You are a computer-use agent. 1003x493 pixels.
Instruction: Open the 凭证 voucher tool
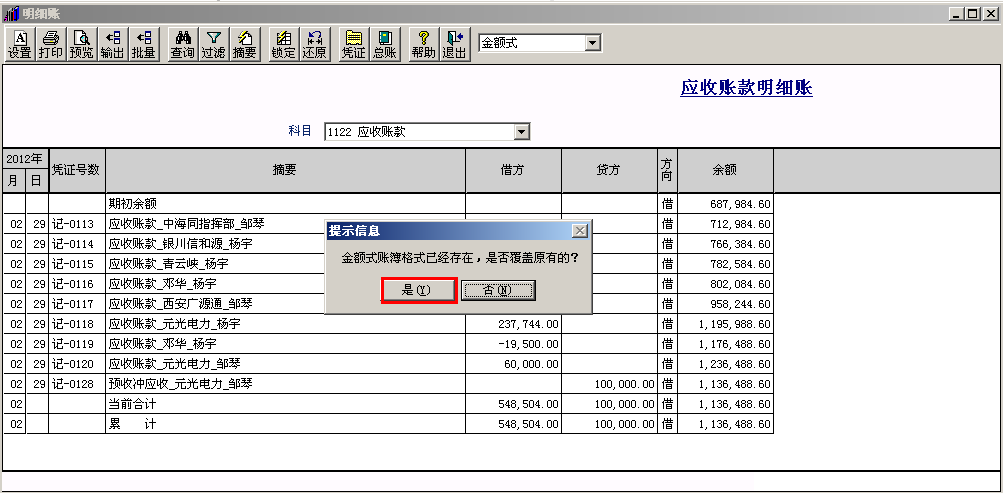pyautogui.click(x=353, y=44)
